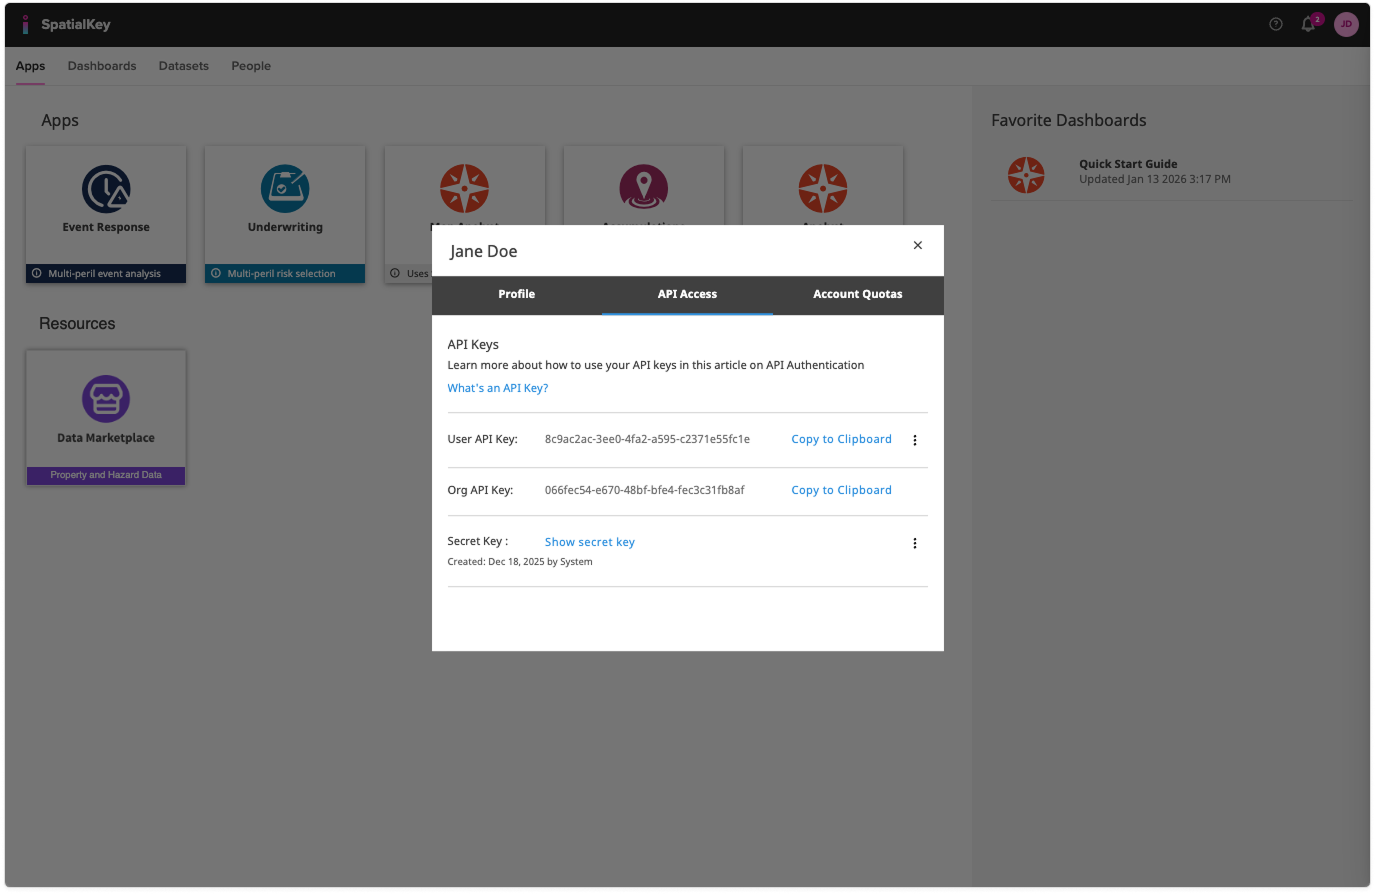Screen dimensions: 1375x894
Task: Open the Underwriting app icon
Action: click(x=284, y=190)
